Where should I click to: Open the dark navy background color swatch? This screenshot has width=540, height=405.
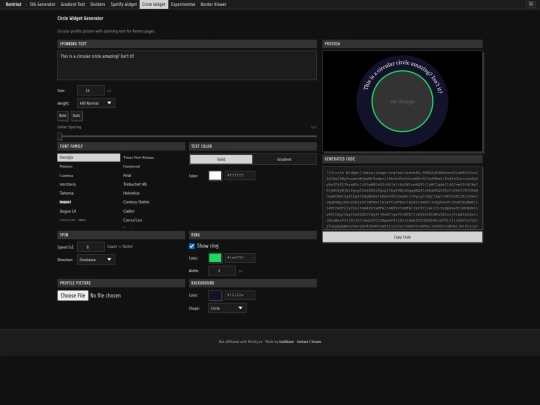point(215,295)
